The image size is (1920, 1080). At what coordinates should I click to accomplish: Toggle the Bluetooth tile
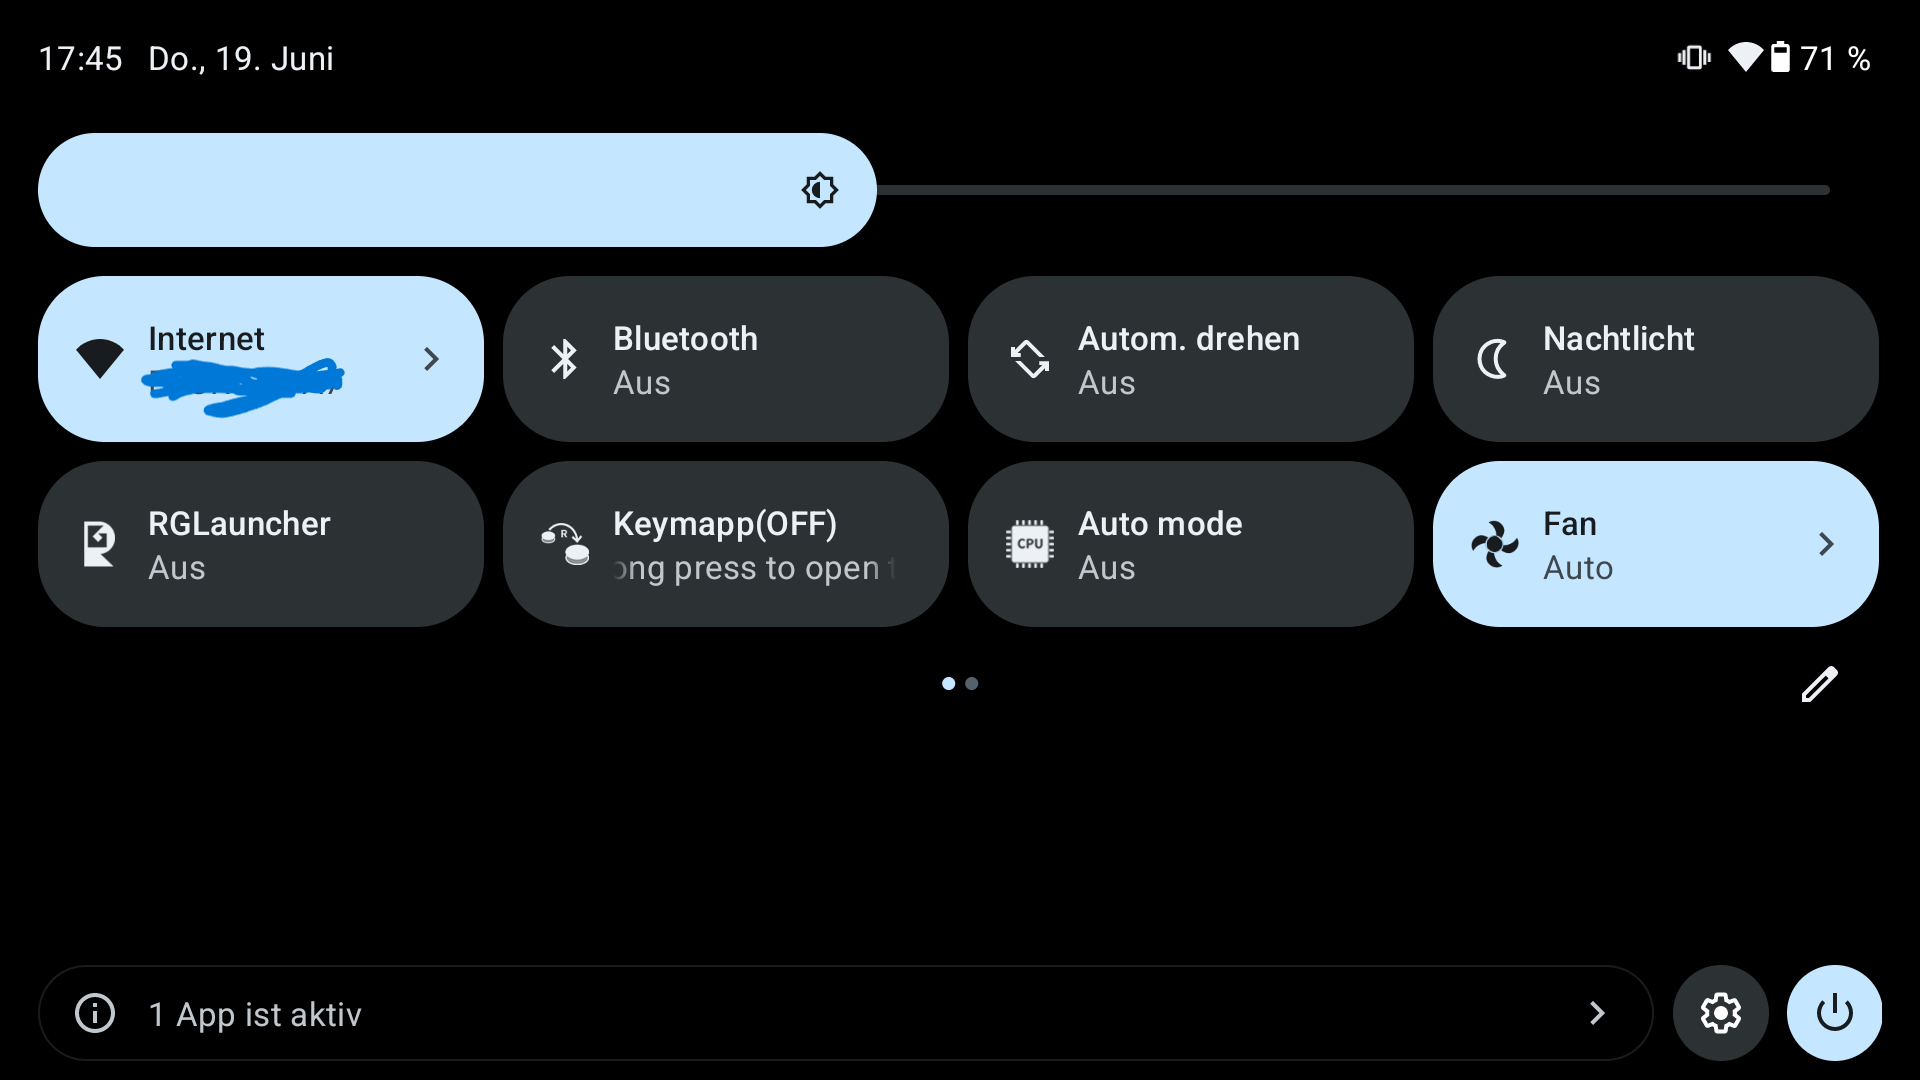(725, 359)
